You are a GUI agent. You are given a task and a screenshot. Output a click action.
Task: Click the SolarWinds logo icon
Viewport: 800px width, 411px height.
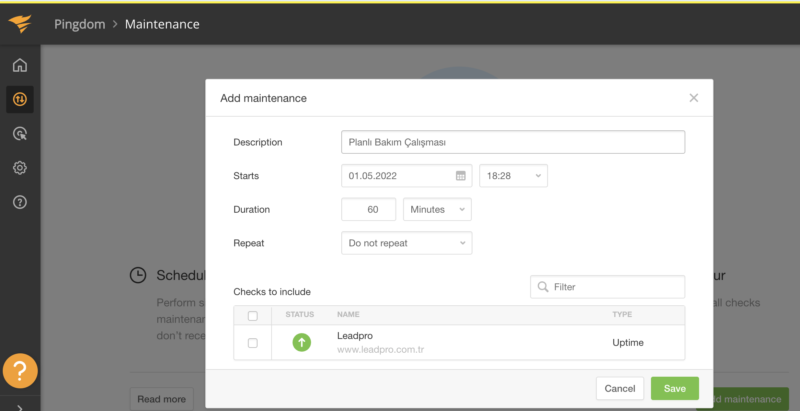click(20, 24)
